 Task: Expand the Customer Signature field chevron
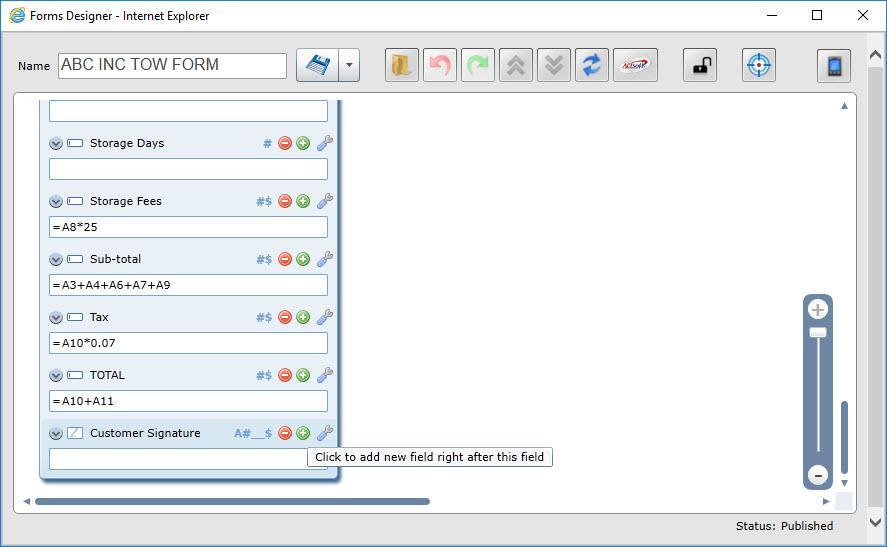click(x=56, y=433)
